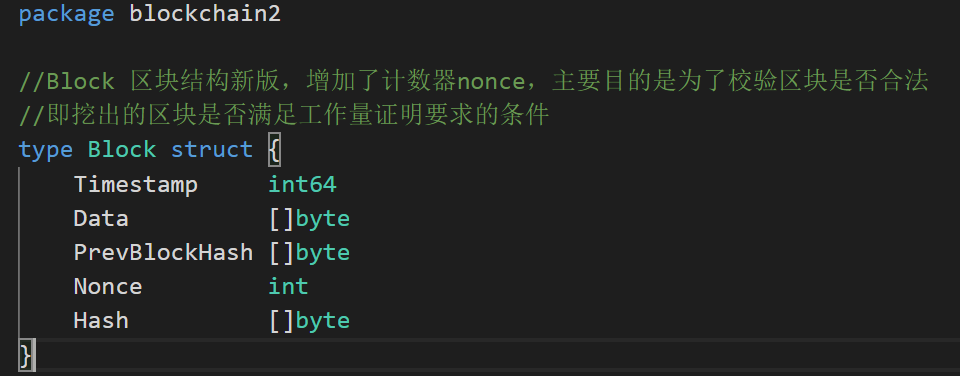Screen dimensions: 960x376
Task: Click the Hash field name
Action: [x=101, y=320]
